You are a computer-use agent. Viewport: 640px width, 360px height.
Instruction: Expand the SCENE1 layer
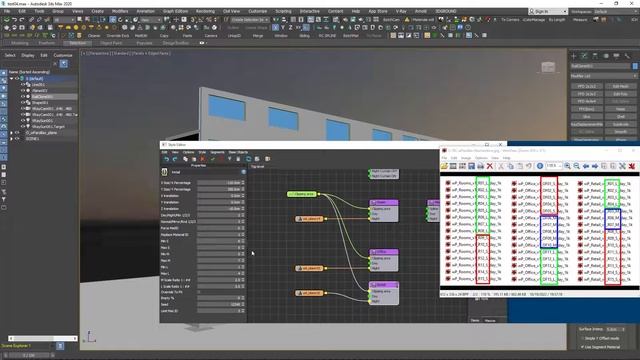coord(11,139)
